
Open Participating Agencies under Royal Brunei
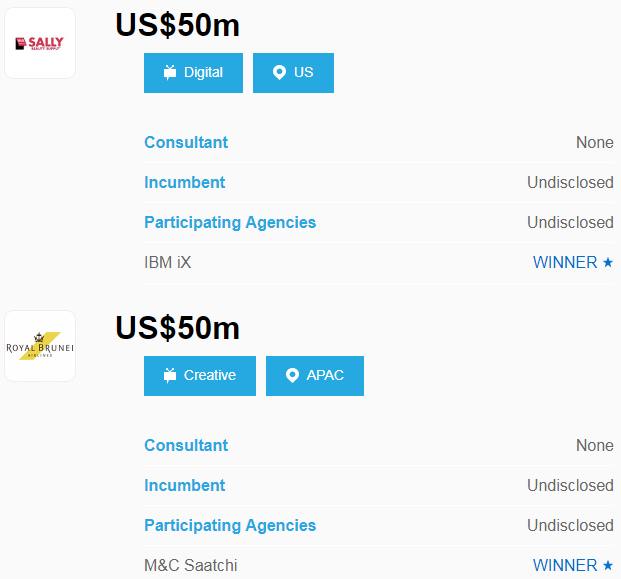tap(230, 526)
